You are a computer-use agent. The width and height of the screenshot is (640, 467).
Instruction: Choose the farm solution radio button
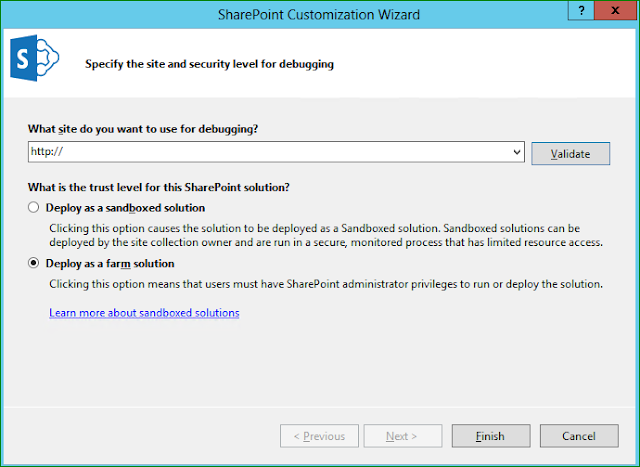[36, 264]
